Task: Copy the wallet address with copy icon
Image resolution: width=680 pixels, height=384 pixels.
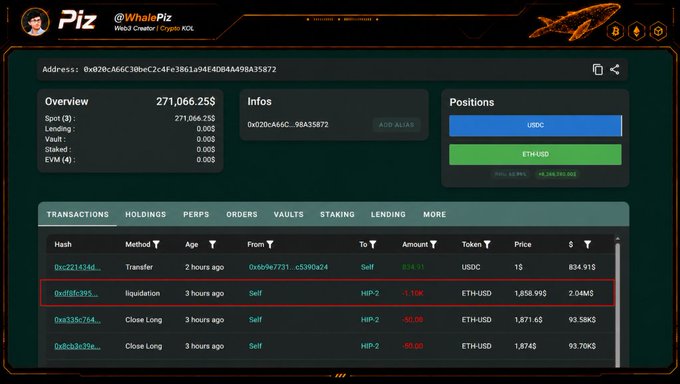Action: 598,69
